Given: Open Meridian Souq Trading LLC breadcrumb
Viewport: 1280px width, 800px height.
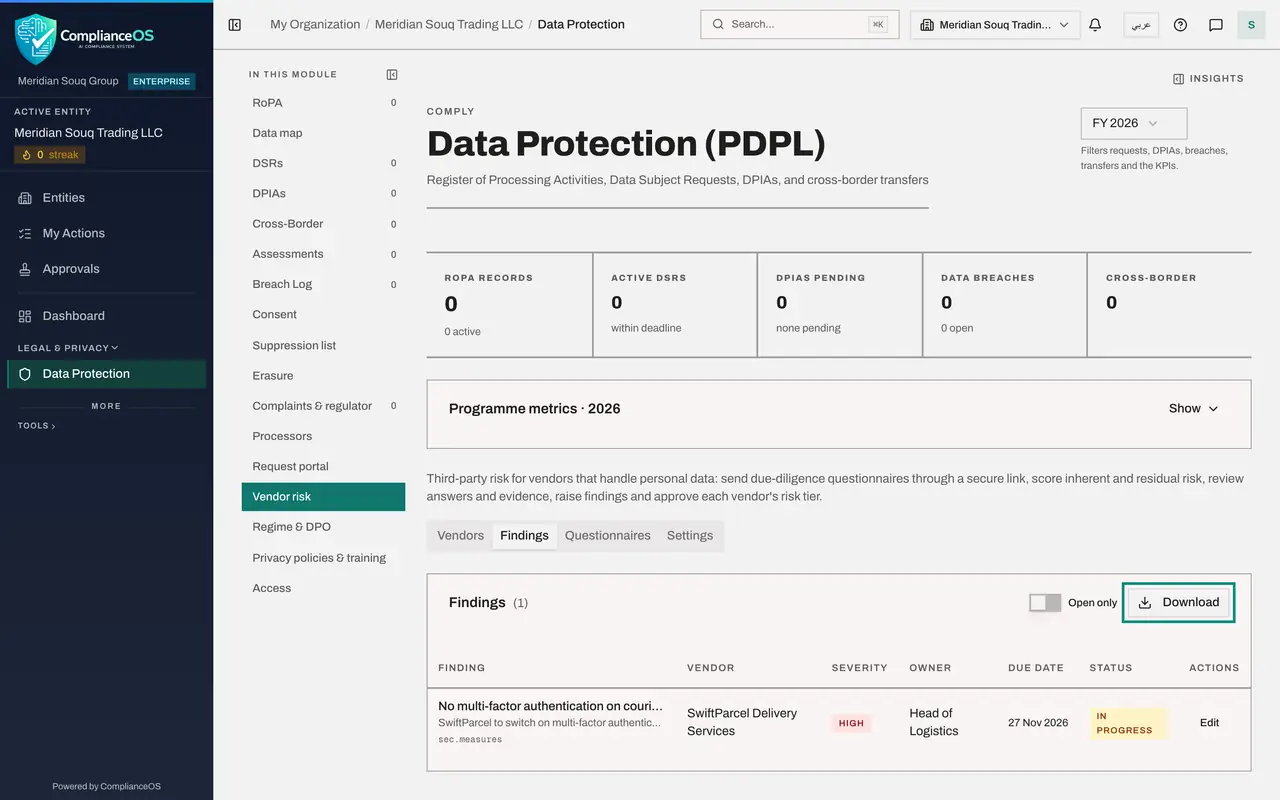Looking at the screenshot, I should 449,25.
